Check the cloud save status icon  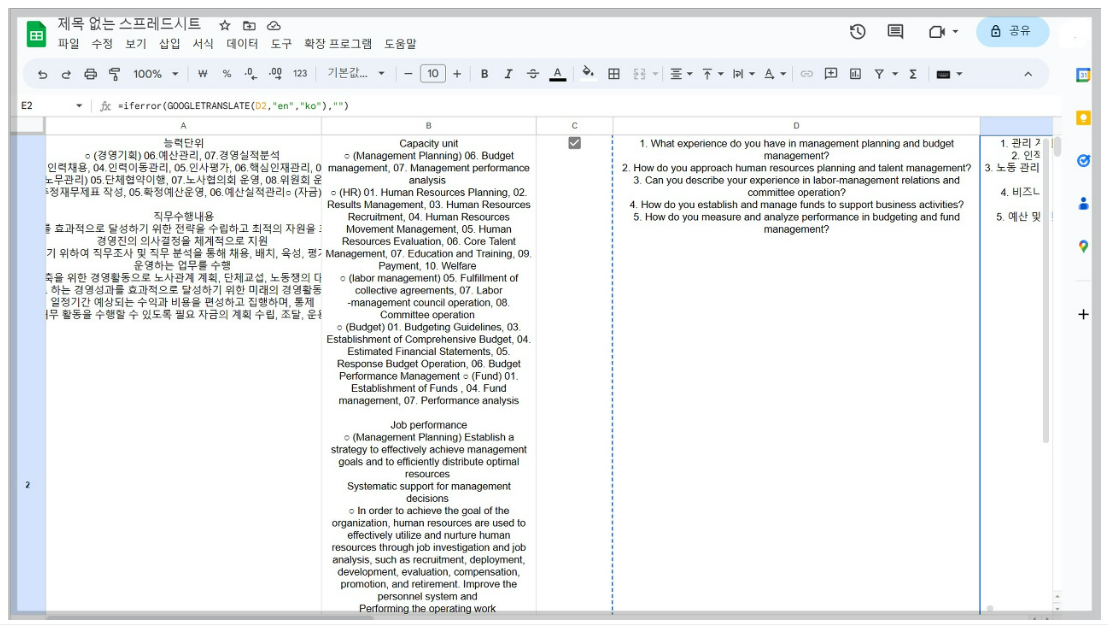pyautogui.click(x=273, y=25)
